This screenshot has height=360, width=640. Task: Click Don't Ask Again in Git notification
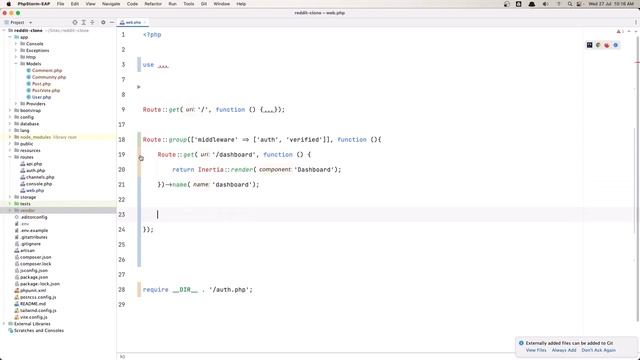click(598, 350)
